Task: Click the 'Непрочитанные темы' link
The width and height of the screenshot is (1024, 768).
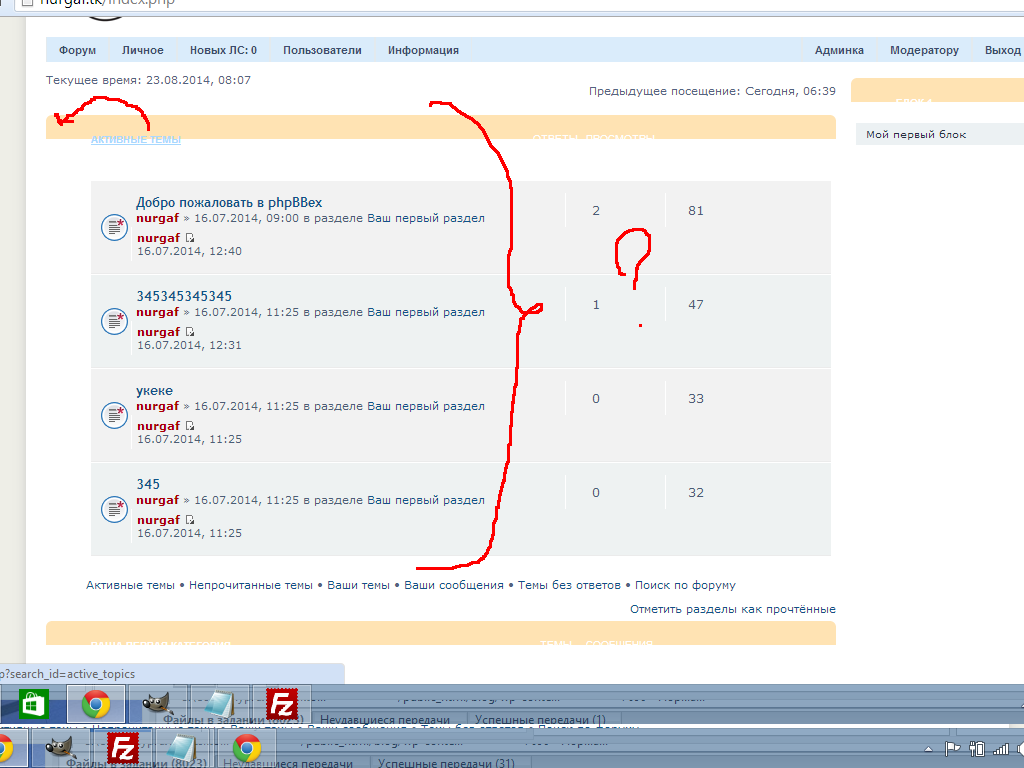Action: [251, 585]
